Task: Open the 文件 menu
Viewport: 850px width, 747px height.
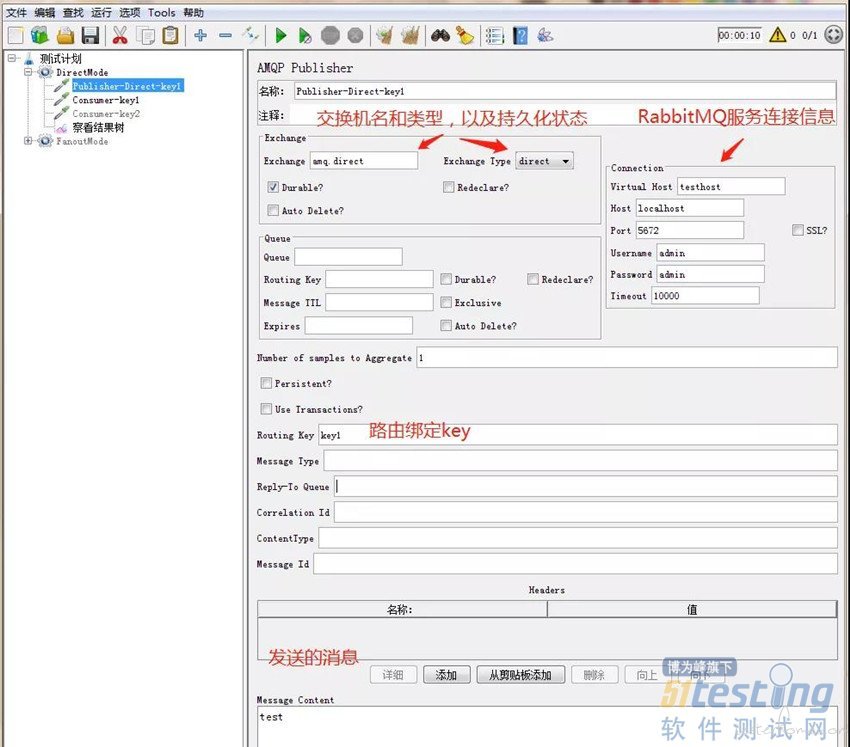Action: click(16, 12)
